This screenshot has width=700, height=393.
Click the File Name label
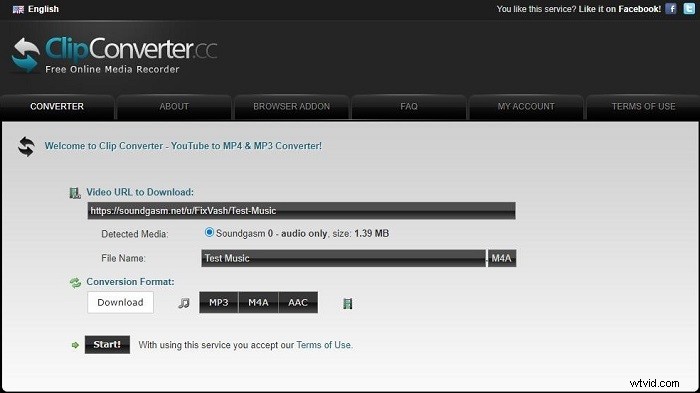click(123, 258)
